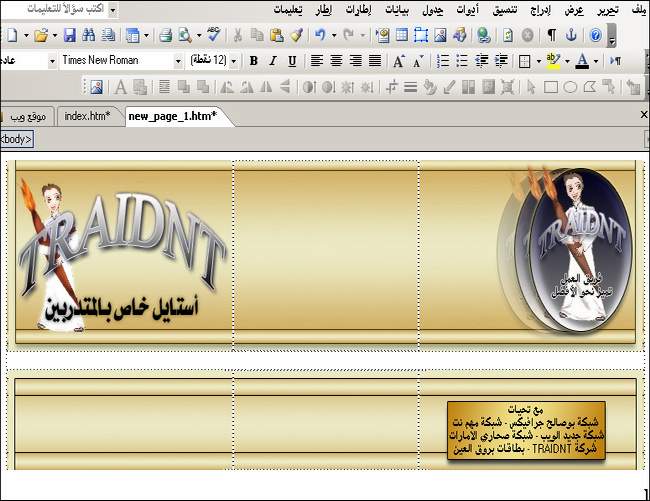The image size is (650, 501).
Task: Toggle Bold formatting
Action: [253, 61]
